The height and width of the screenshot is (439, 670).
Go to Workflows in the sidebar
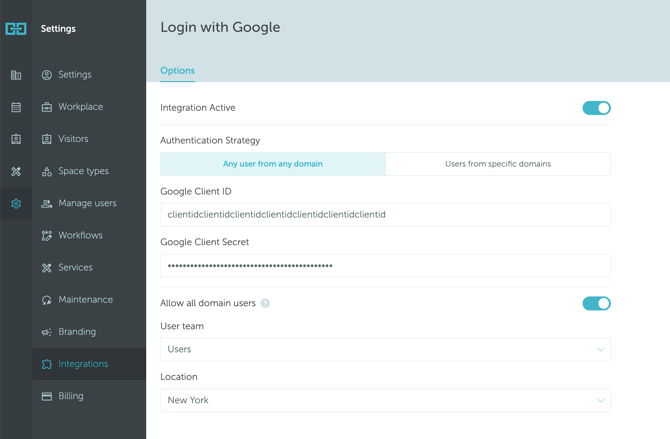click(x=80, y=235)
